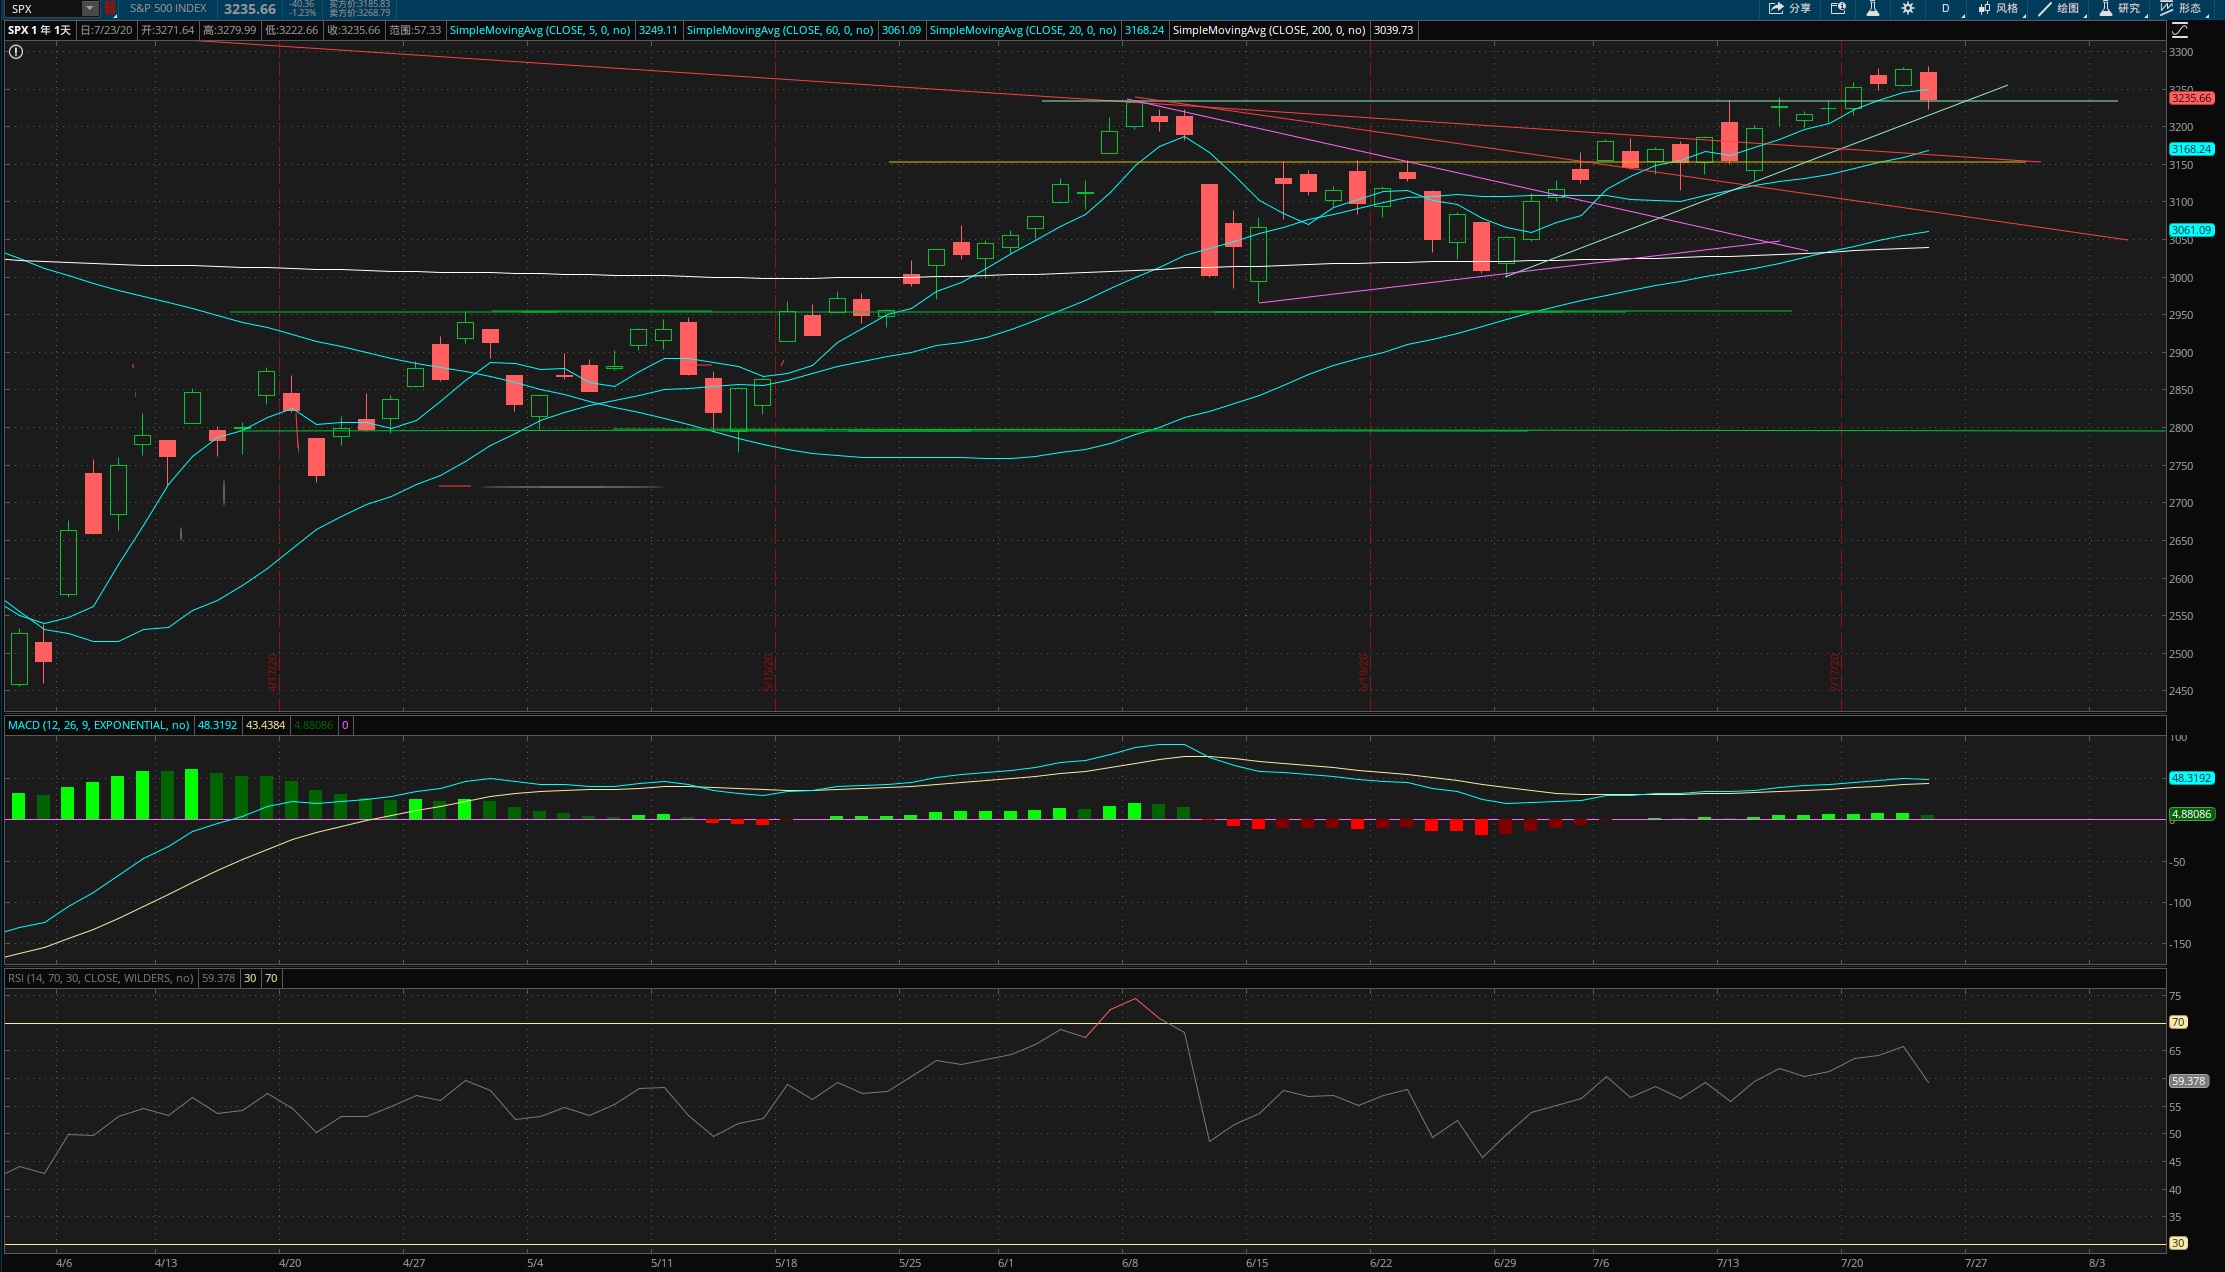
Task: Open the symbol dropdown arrow next to SPX
Action: [90, 8]
